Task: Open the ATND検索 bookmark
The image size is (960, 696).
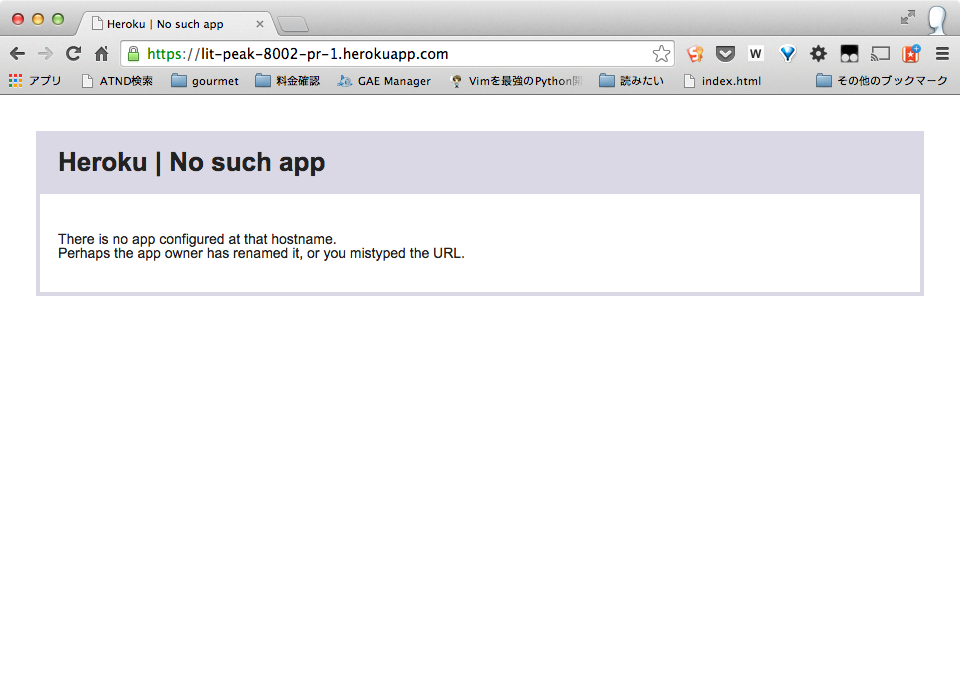Action: pos(118,81)
